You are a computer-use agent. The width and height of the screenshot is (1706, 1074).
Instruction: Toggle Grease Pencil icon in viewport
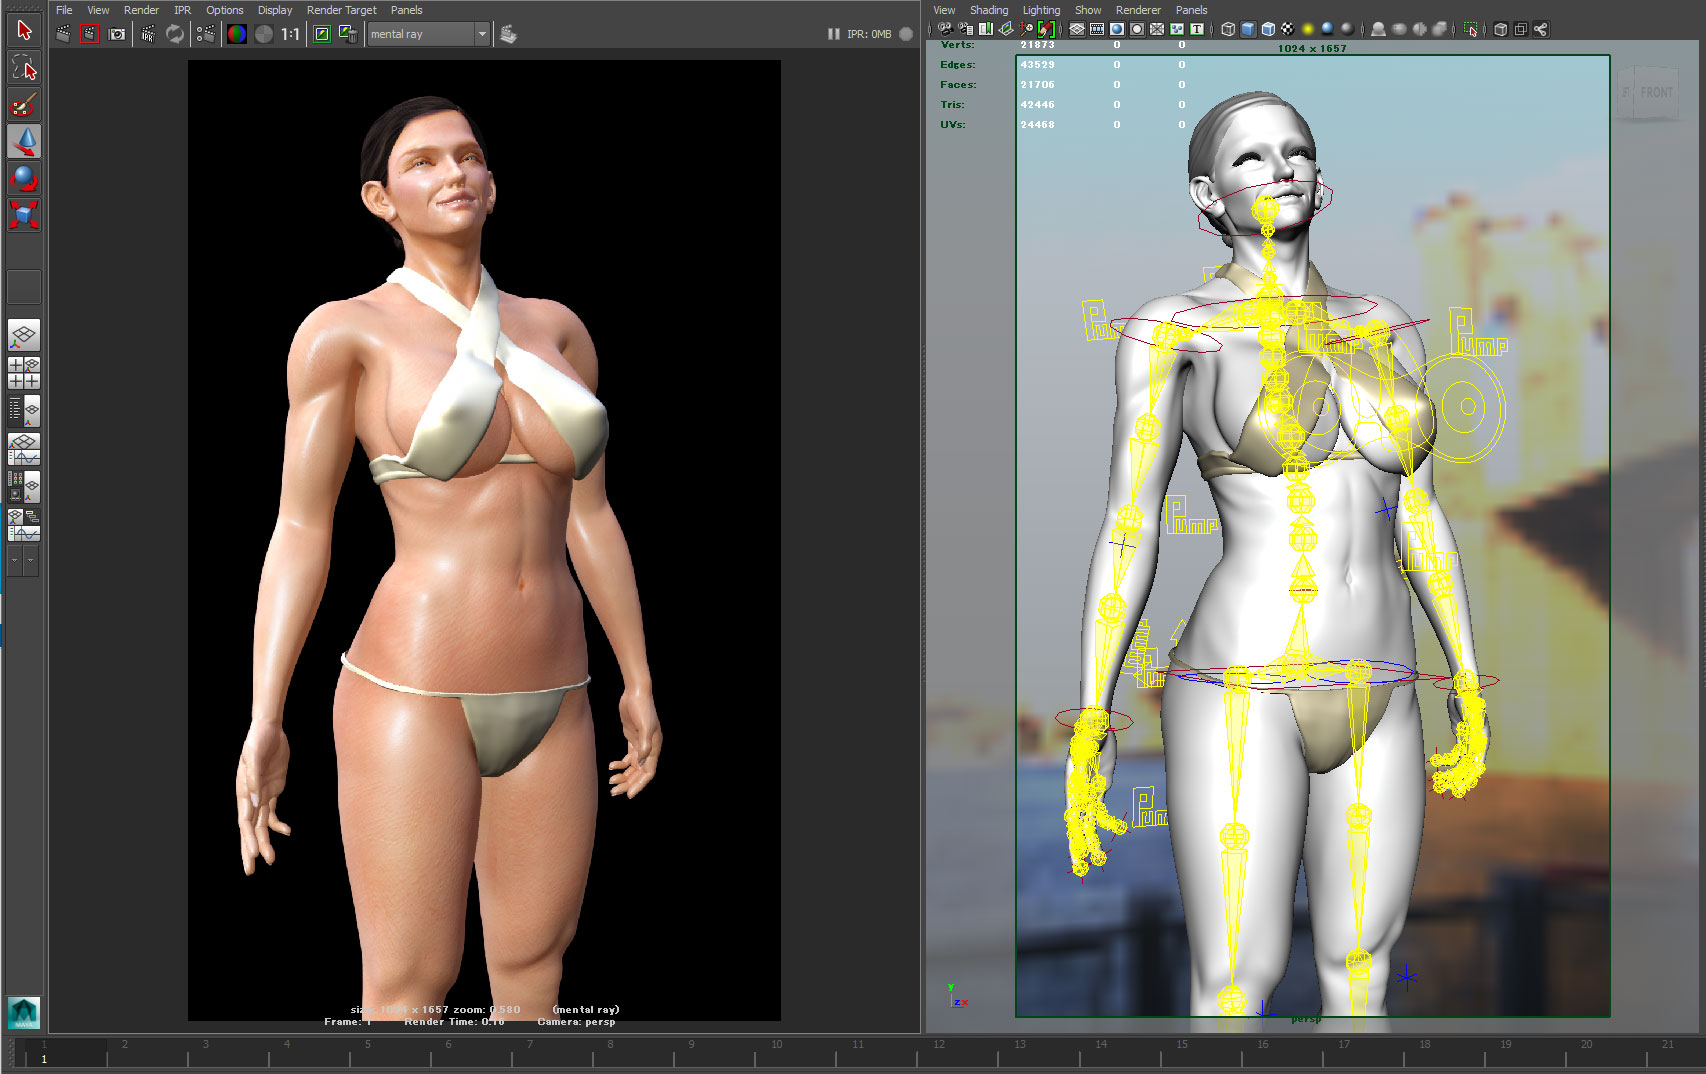click(1046, 29)
